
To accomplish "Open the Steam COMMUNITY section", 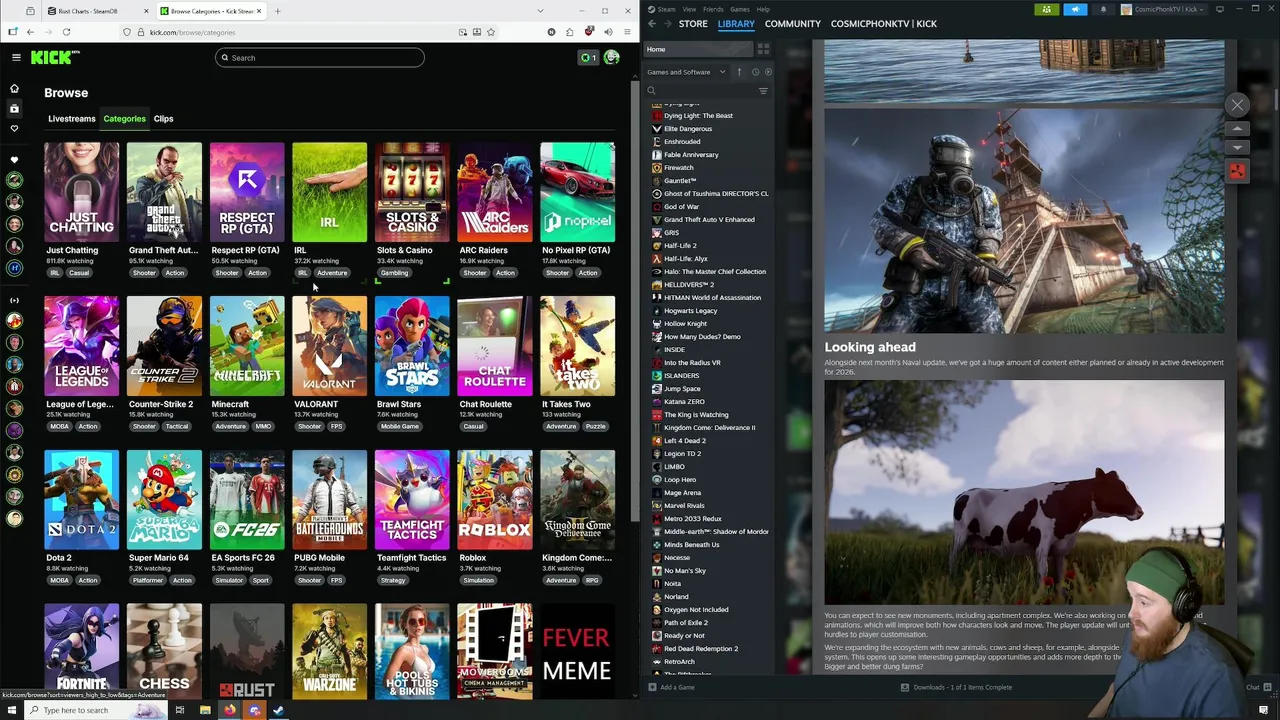I will [x=792, y=24].
